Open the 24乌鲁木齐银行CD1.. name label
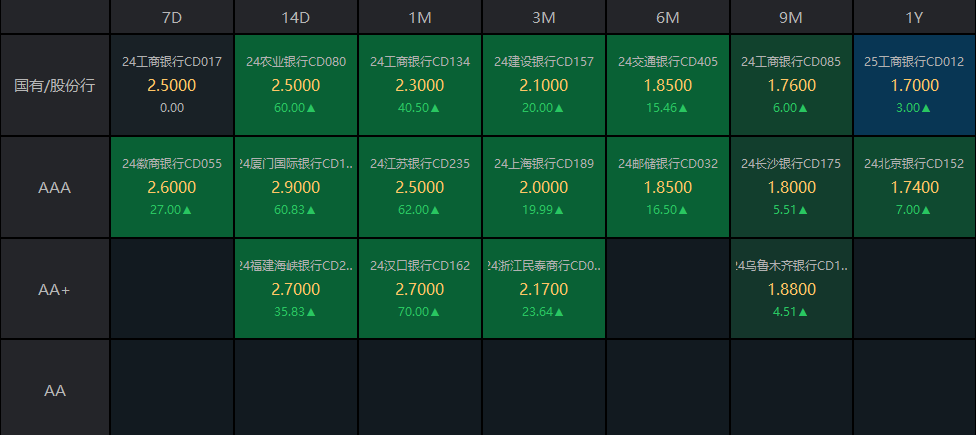Viewport: 976px width, 435px height. click(x=791, y=266)
